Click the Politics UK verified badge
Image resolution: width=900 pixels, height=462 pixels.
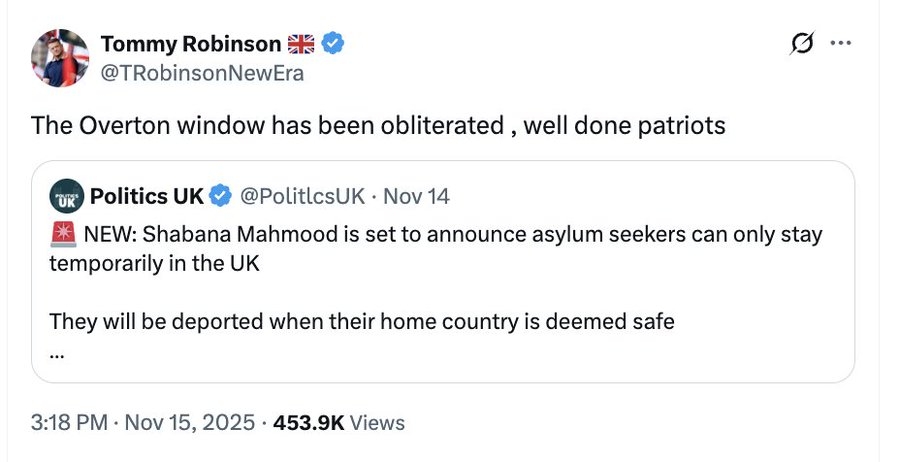(220, 196)
